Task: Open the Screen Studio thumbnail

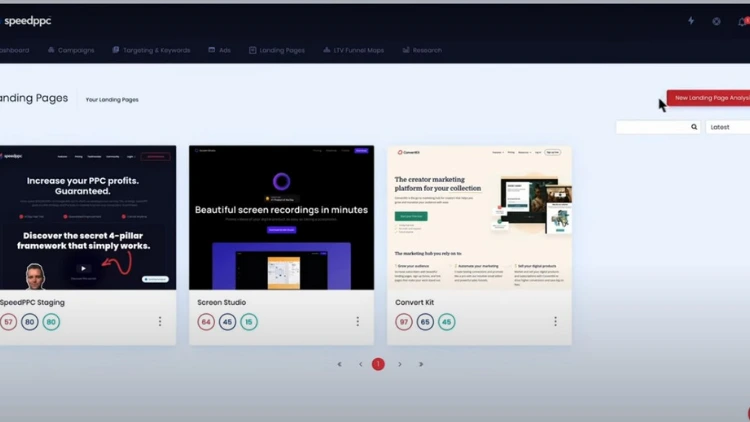Action: 281,218
